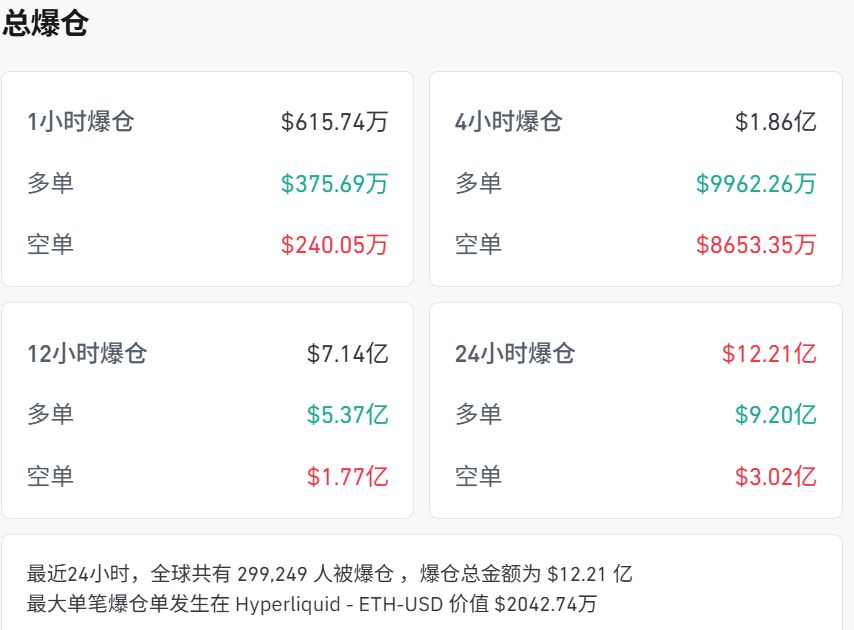Click the $5.37亿 long liquidation value
The image size is (854, 630).
[x=347, y=415]
